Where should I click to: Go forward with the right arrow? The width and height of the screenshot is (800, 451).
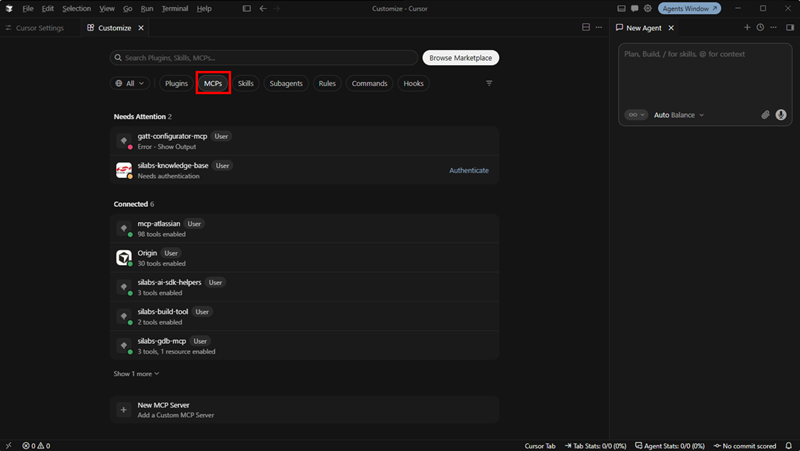tap(277, 8)
